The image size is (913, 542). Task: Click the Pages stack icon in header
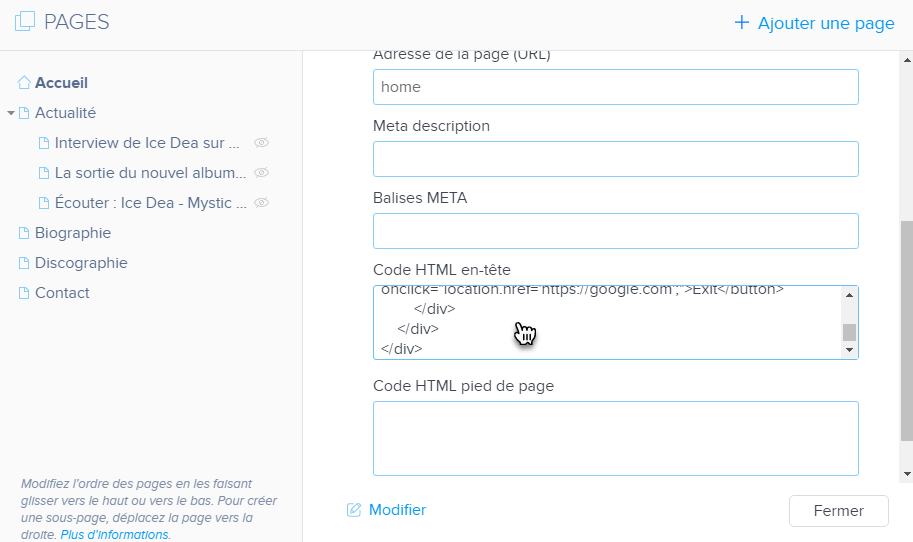25,22
